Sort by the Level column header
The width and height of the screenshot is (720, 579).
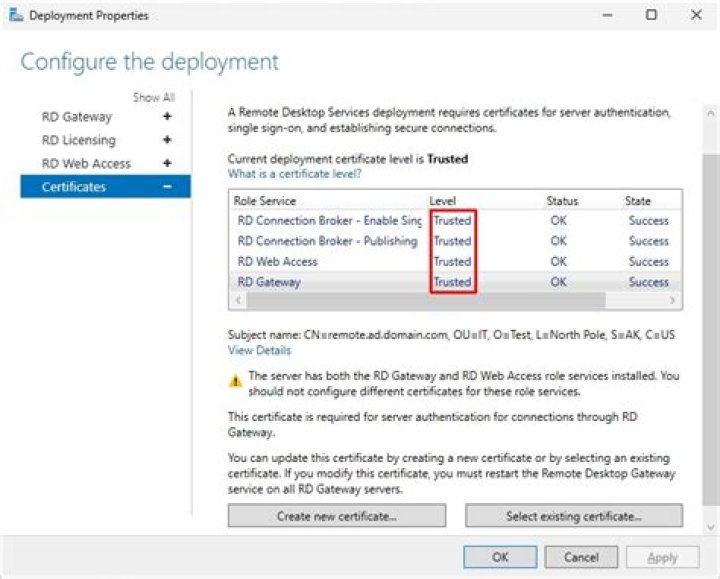tap(442, 201)
